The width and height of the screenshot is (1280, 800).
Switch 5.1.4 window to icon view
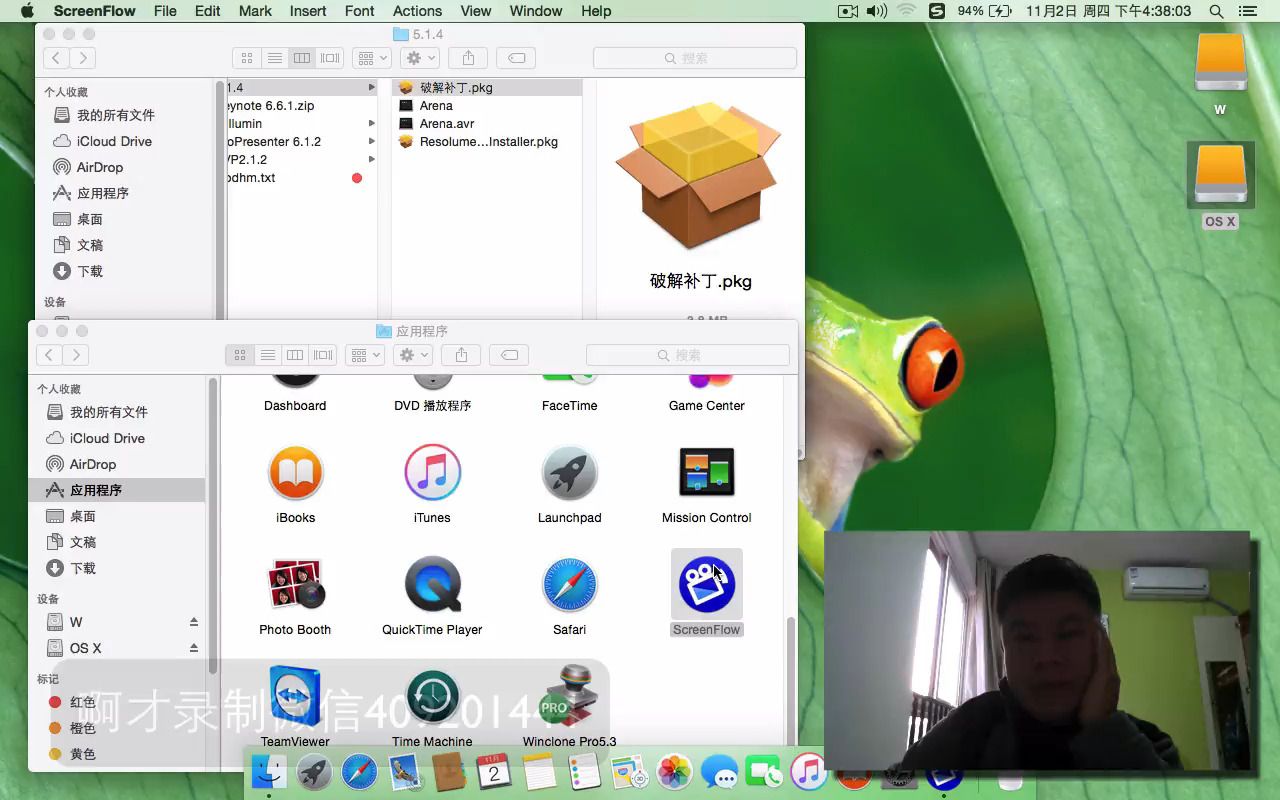point(247,58)
